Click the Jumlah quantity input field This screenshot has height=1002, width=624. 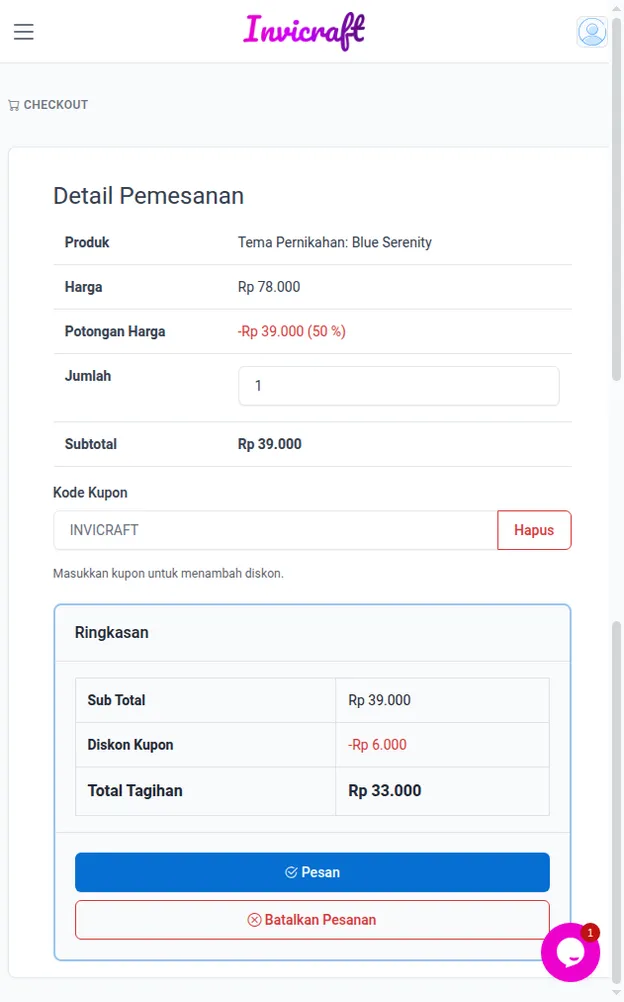(x=398, y=385)
